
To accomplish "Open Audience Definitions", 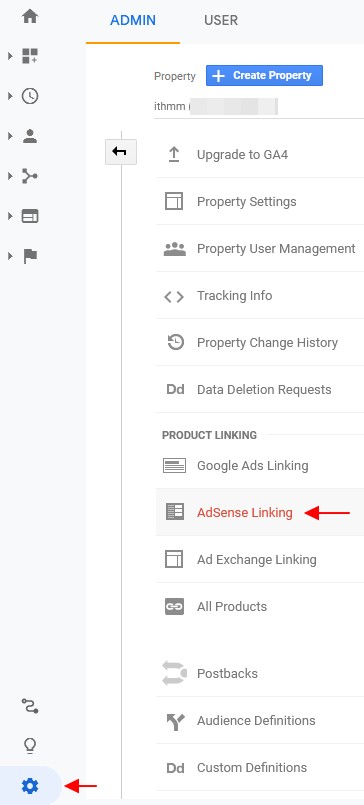I will click(256, 720).
